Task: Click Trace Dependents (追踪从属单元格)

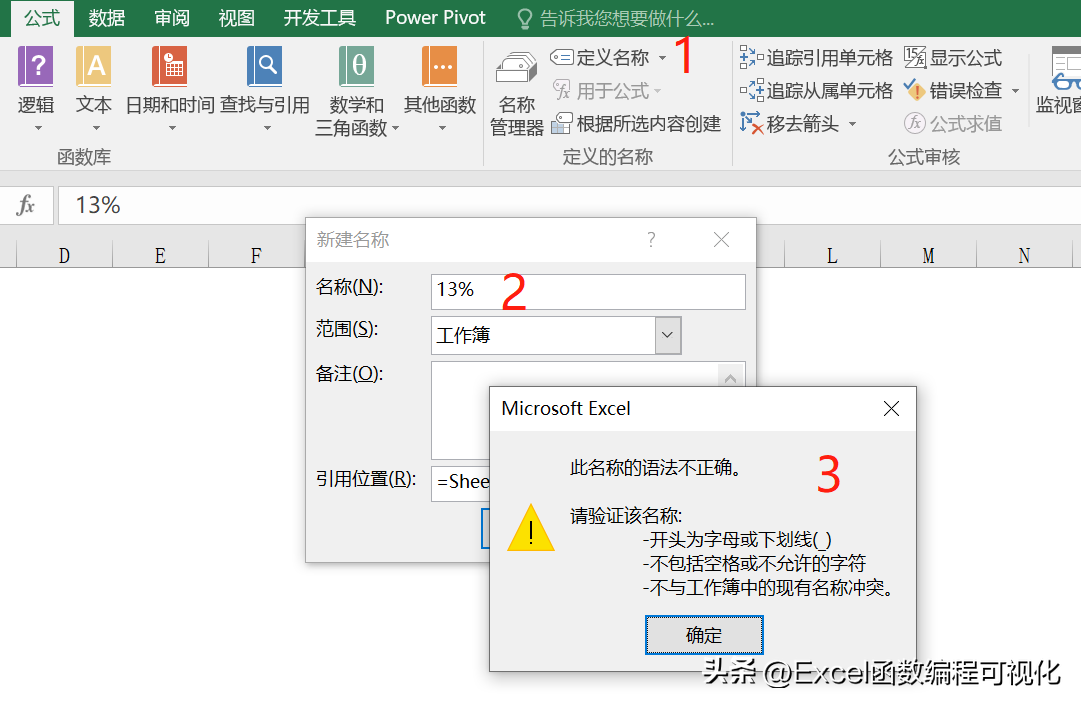Action: (x=816, y=90)
